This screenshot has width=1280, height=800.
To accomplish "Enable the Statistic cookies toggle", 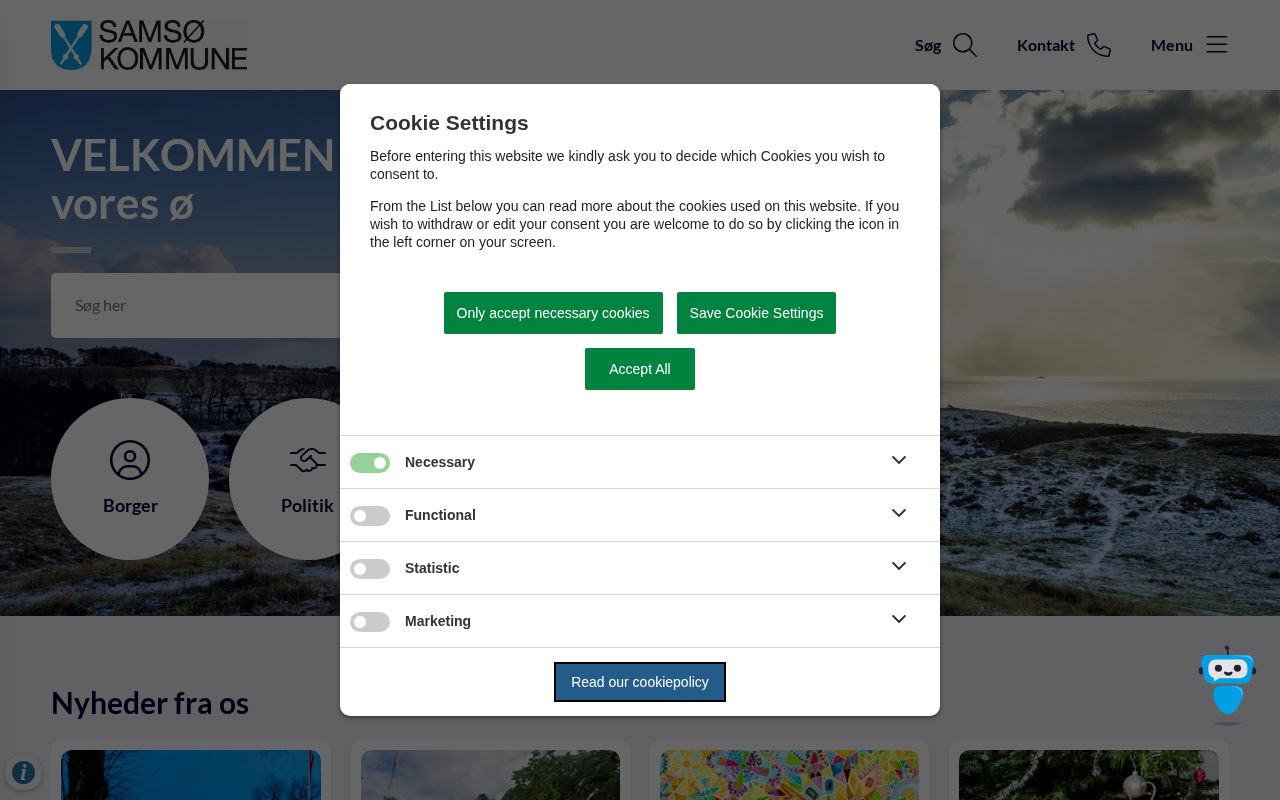I will [370, 569].
